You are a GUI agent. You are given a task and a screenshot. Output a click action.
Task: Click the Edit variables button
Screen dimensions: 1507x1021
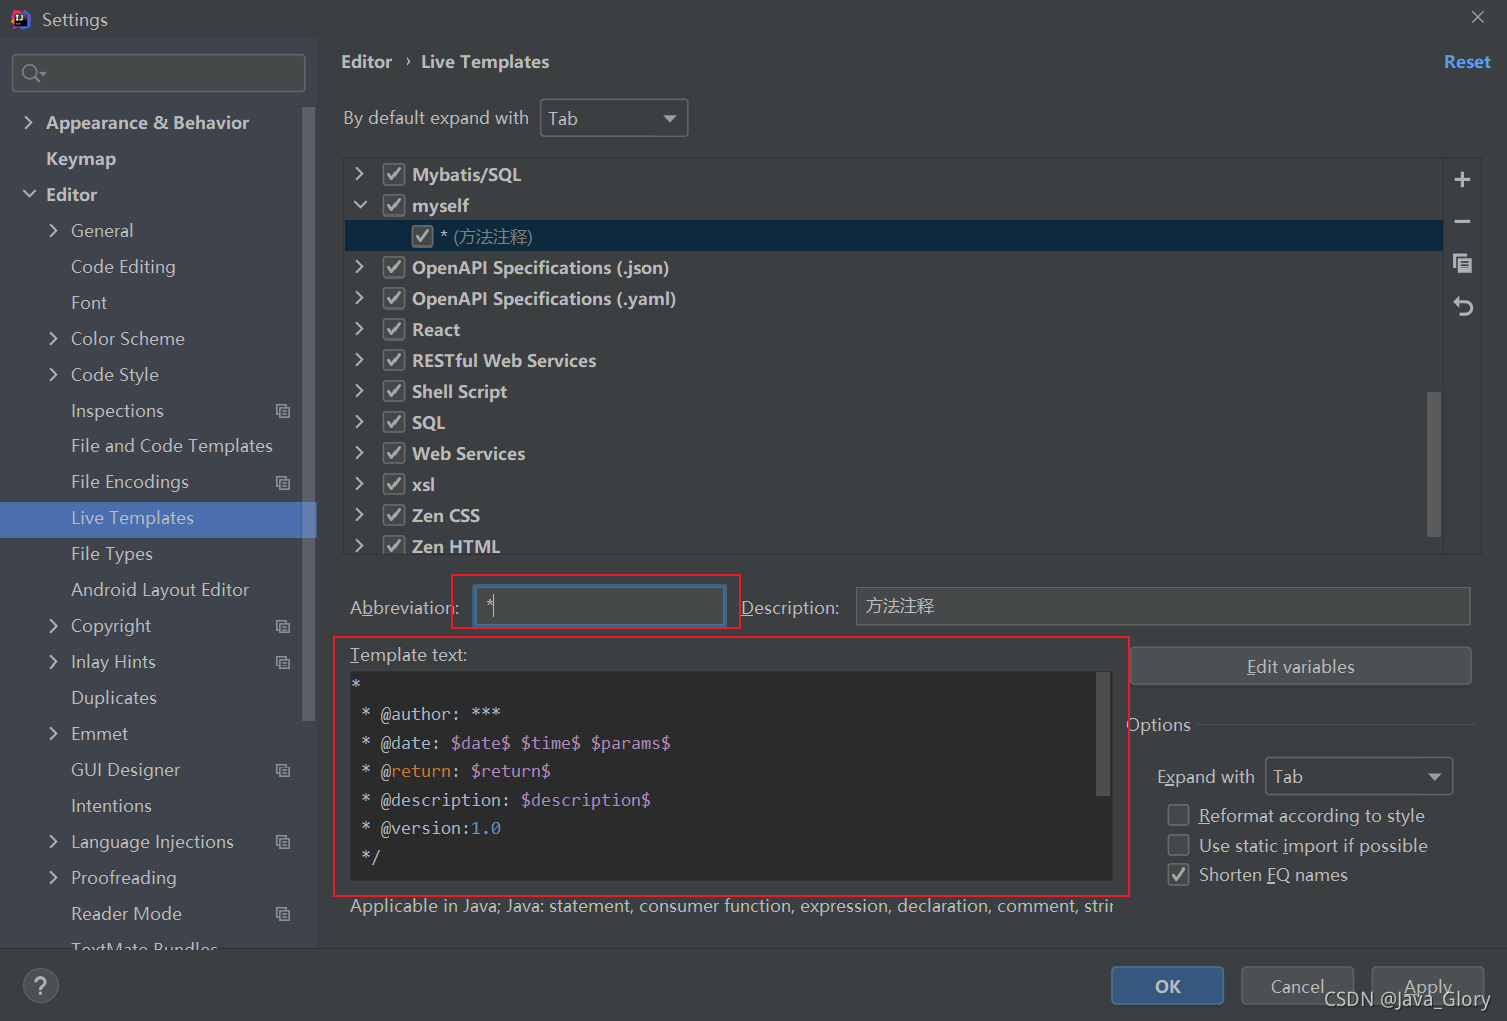pyautogui.click(x=1300, y=666)
